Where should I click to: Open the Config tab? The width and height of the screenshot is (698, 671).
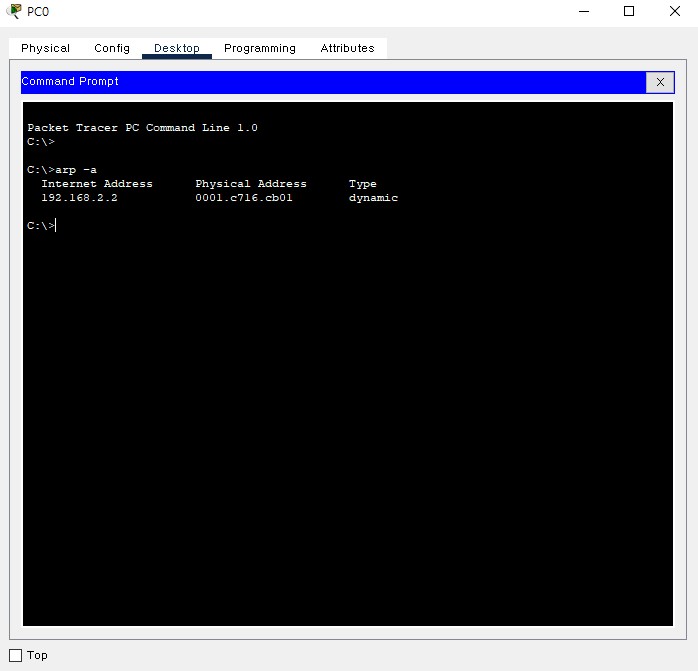pyautogui.click(x=112, y=48)
